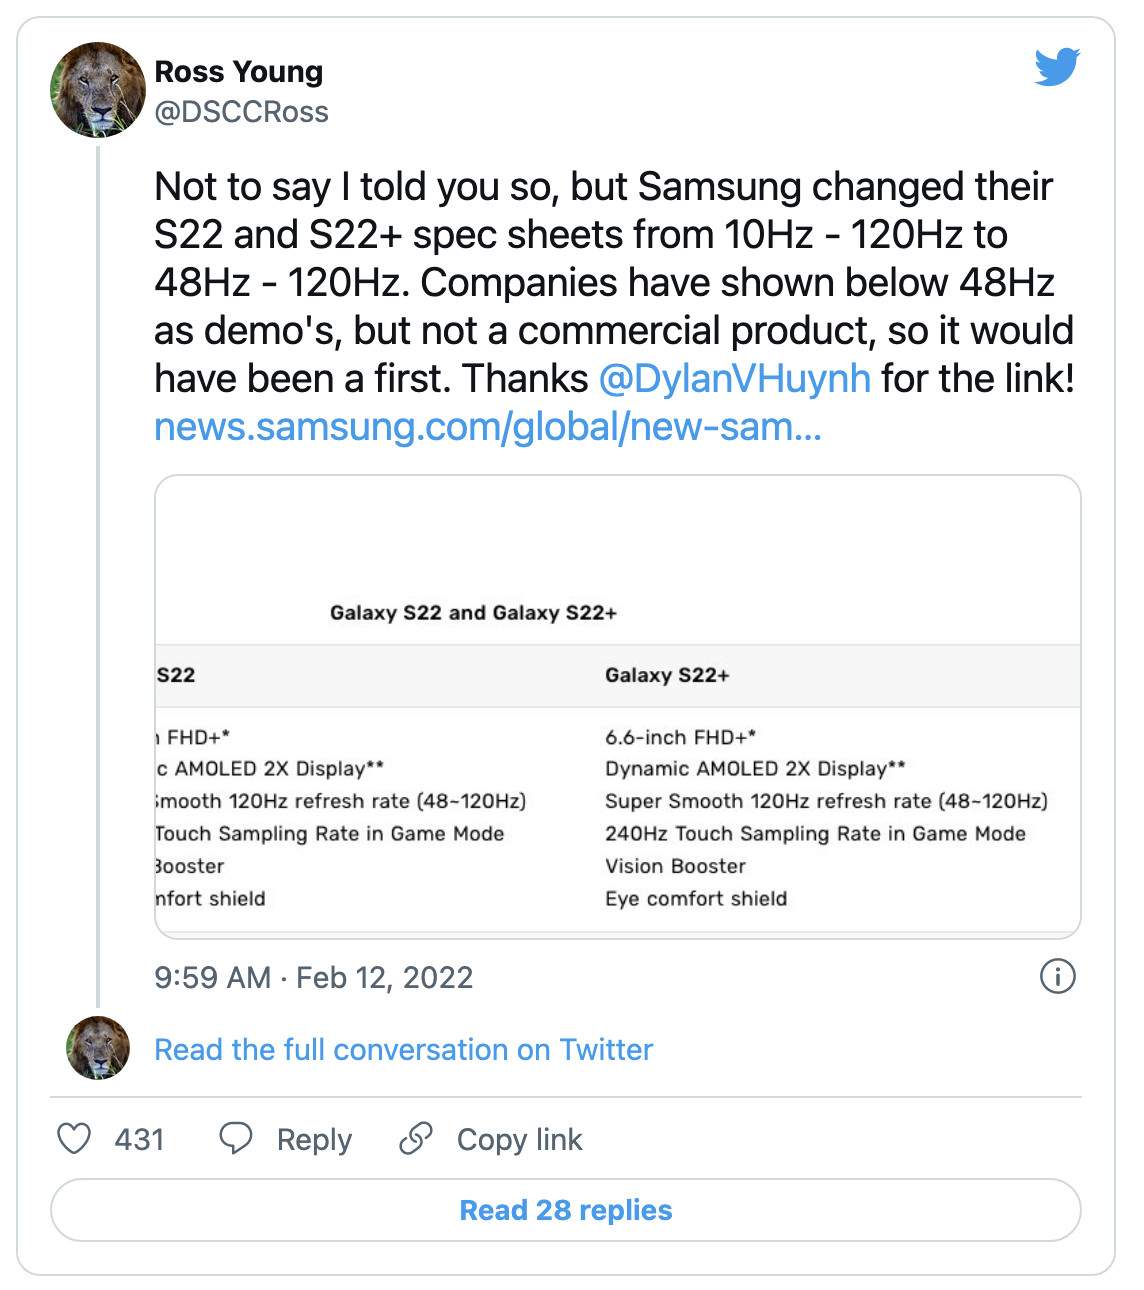Click the Reply label text
The height and width of the screenshot is (1290, 1144).
[314, 1139]
